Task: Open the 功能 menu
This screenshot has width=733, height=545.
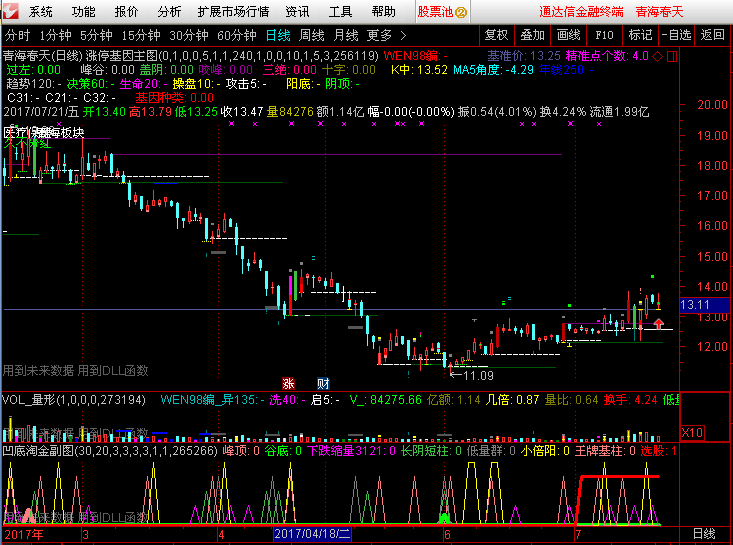Action: [x=84, y=12]
